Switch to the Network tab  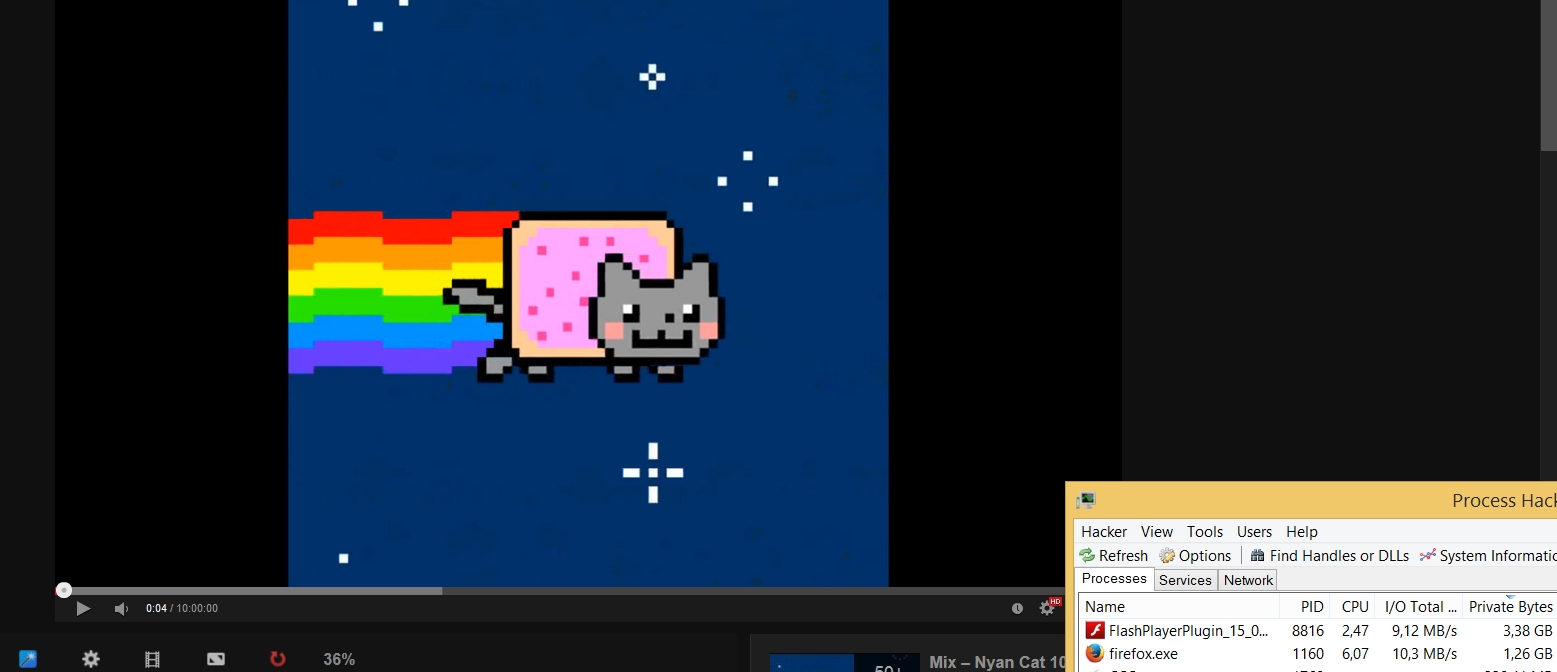(x=1248, y=580)
